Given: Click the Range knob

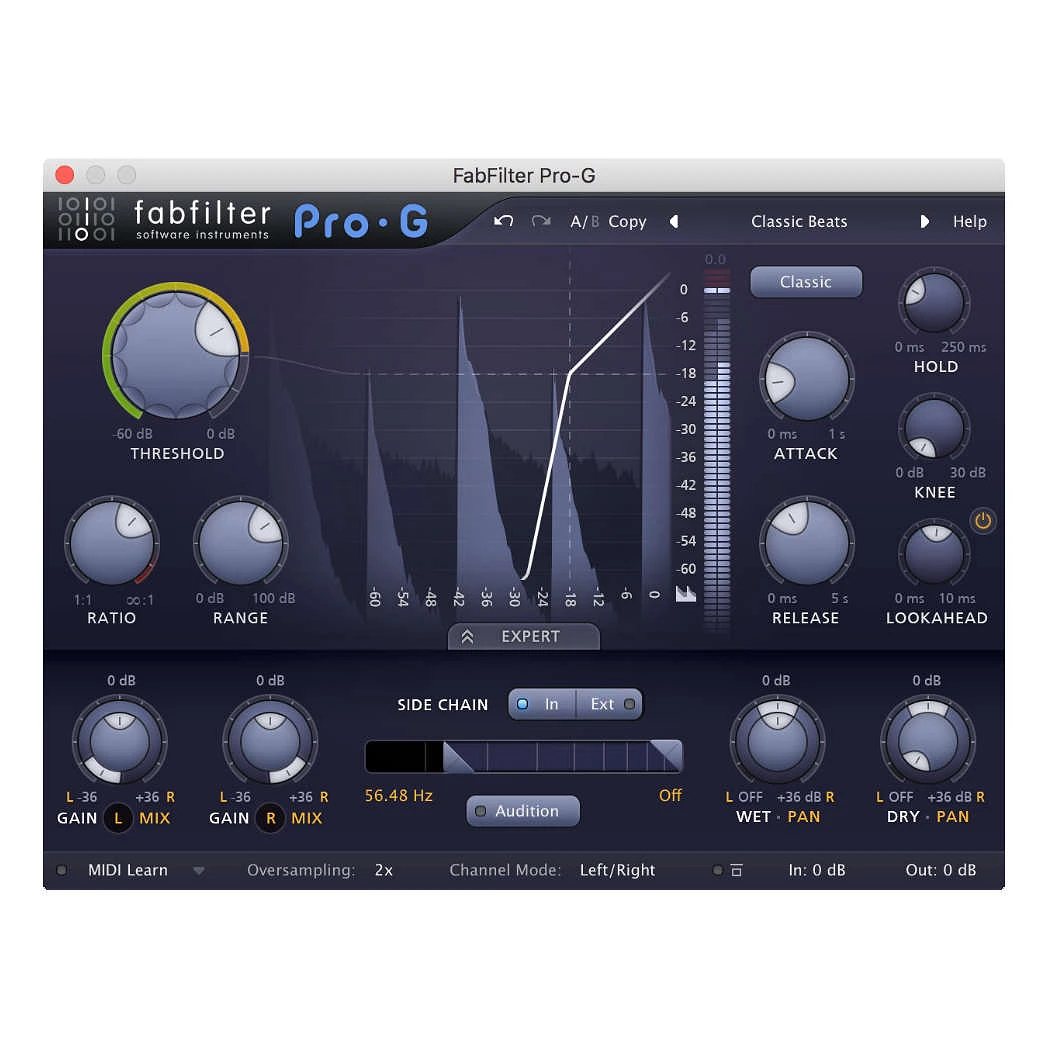Looking at the screenshot, I should click(241, 543).
